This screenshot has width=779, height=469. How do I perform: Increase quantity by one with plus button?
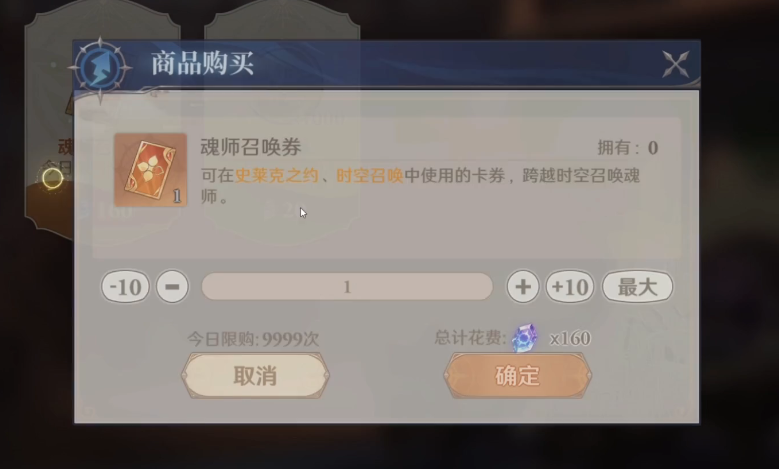(523, 287)
